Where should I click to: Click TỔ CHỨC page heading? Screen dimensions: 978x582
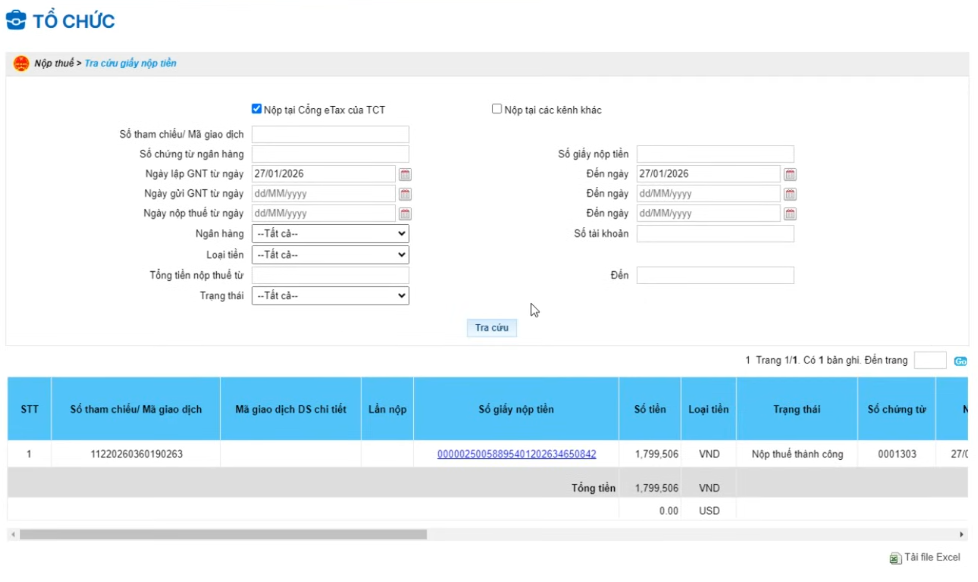point(74,21)
